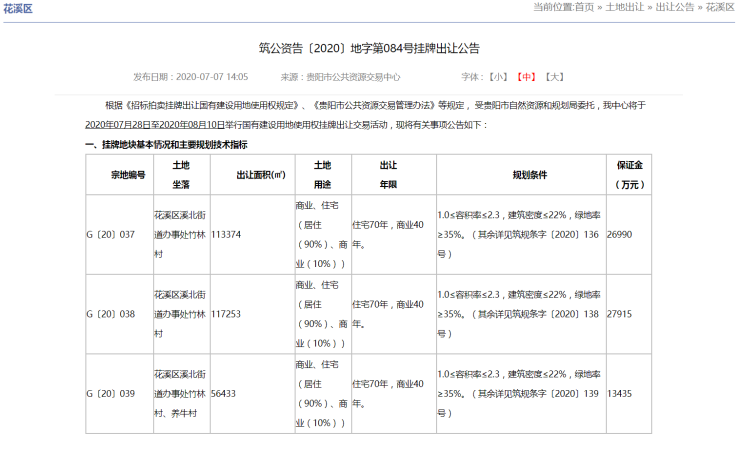The image size is (740, 452).
Task: Select parcel number G〔20〕038
Action: (x=110, y=314)
